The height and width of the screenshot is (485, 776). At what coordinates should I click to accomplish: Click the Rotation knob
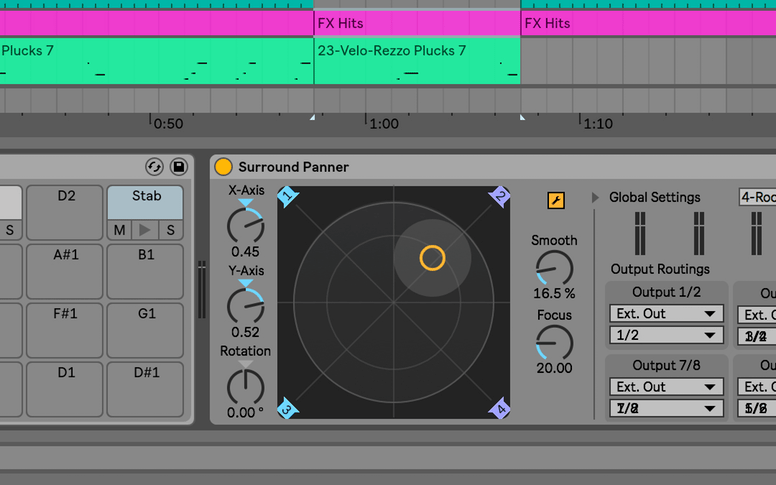pyautogui.click(x=245, y=387)
